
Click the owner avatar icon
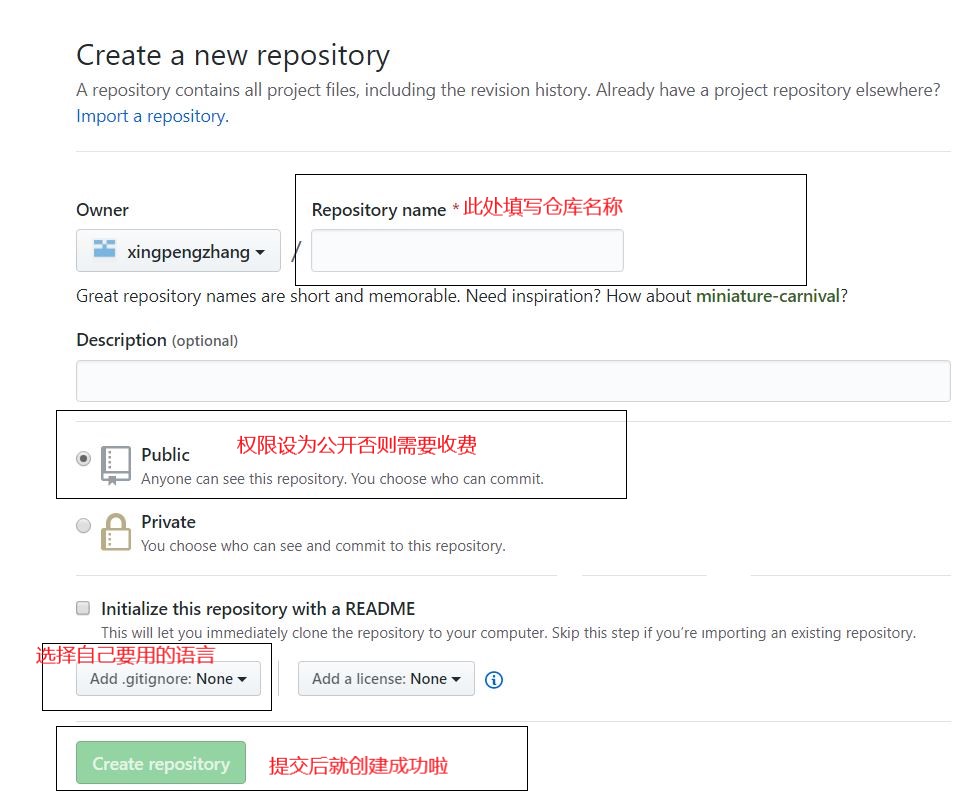tap(104, 250)
